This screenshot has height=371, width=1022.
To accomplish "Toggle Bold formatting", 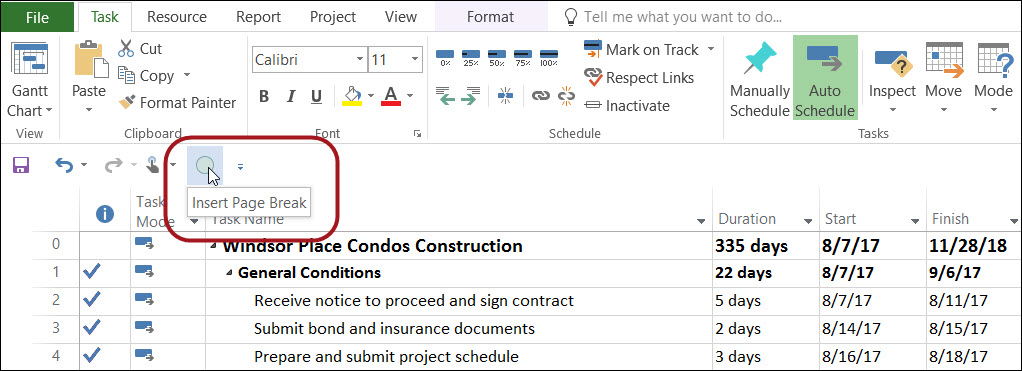I will [264, 97].
